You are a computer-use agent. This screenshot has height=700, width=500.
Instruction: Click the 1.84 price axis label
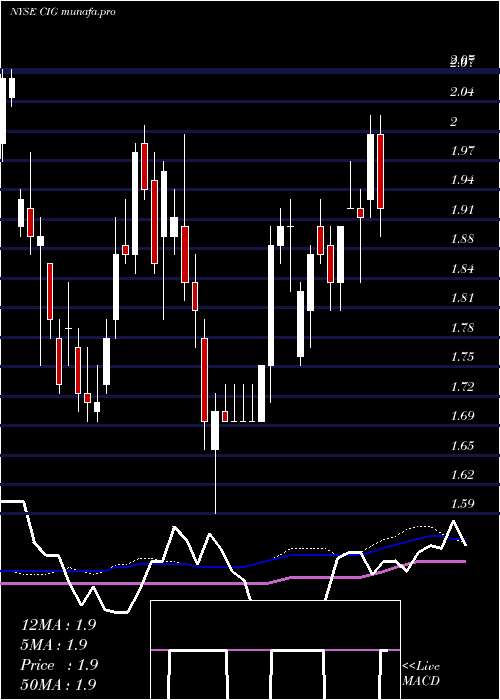(x=462, y=269)
